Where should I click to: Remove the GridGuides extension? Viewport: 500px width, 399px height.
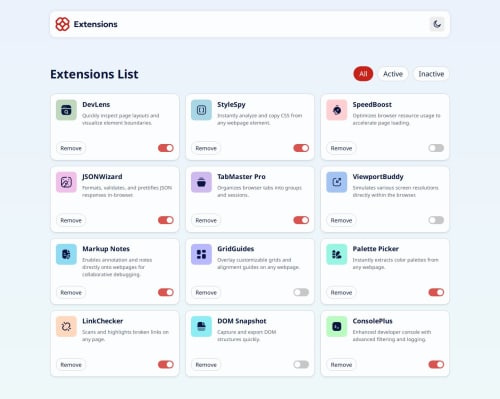206,293
